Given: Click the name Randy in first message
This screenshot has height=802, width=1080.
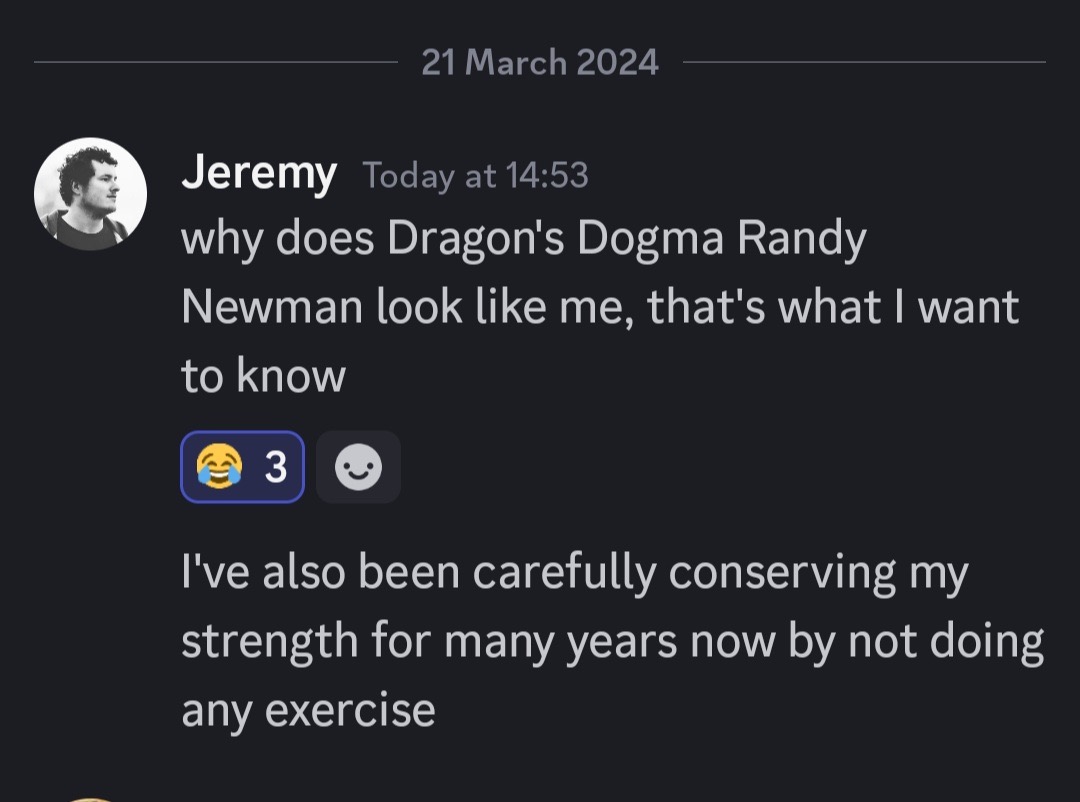Looking at the screenshot, I should [x=802, y=238].
